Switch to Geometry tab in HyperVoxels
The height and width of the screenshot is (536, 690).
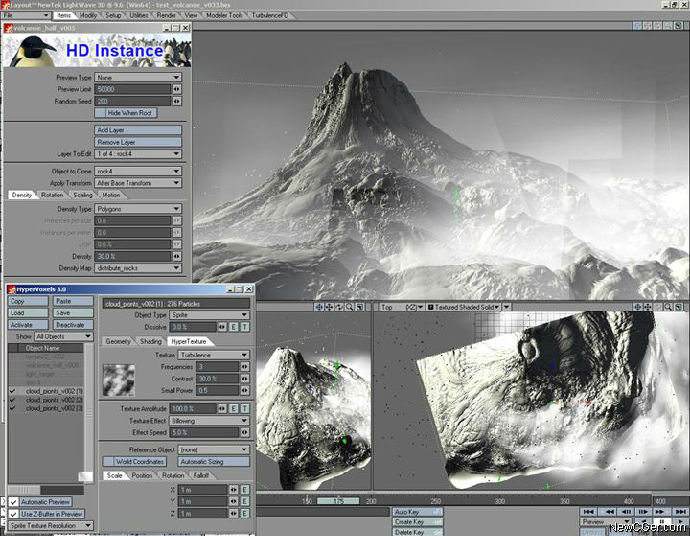(118, 341)
